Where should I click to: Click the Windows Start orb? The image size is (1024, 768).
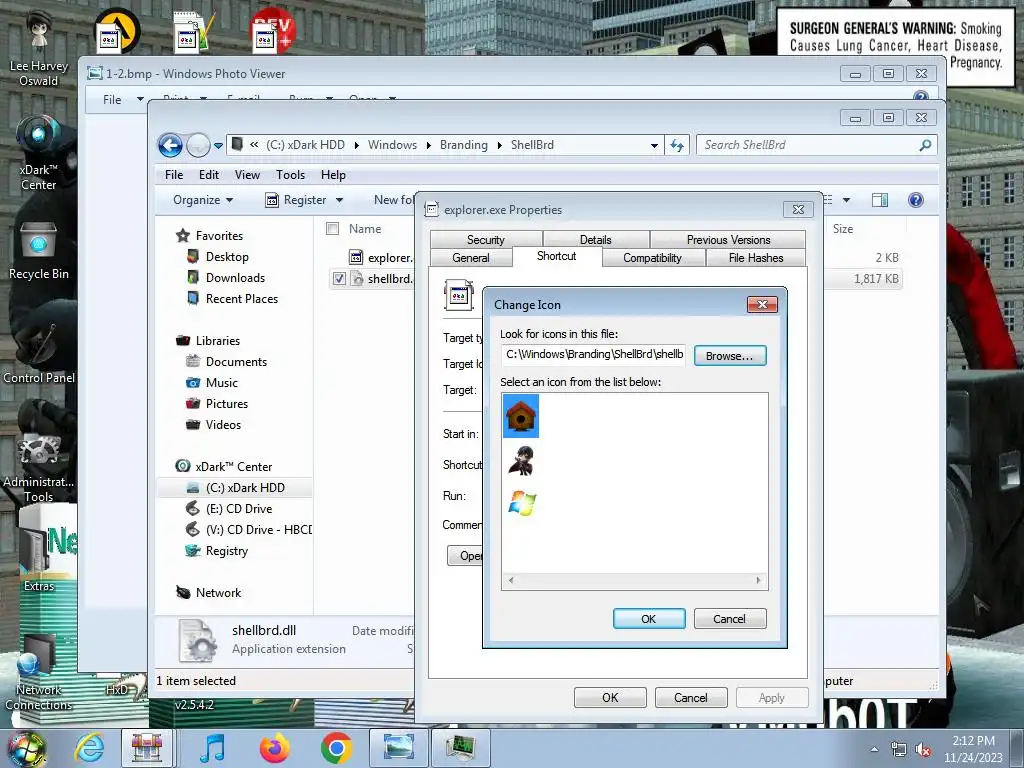(26, 748)
